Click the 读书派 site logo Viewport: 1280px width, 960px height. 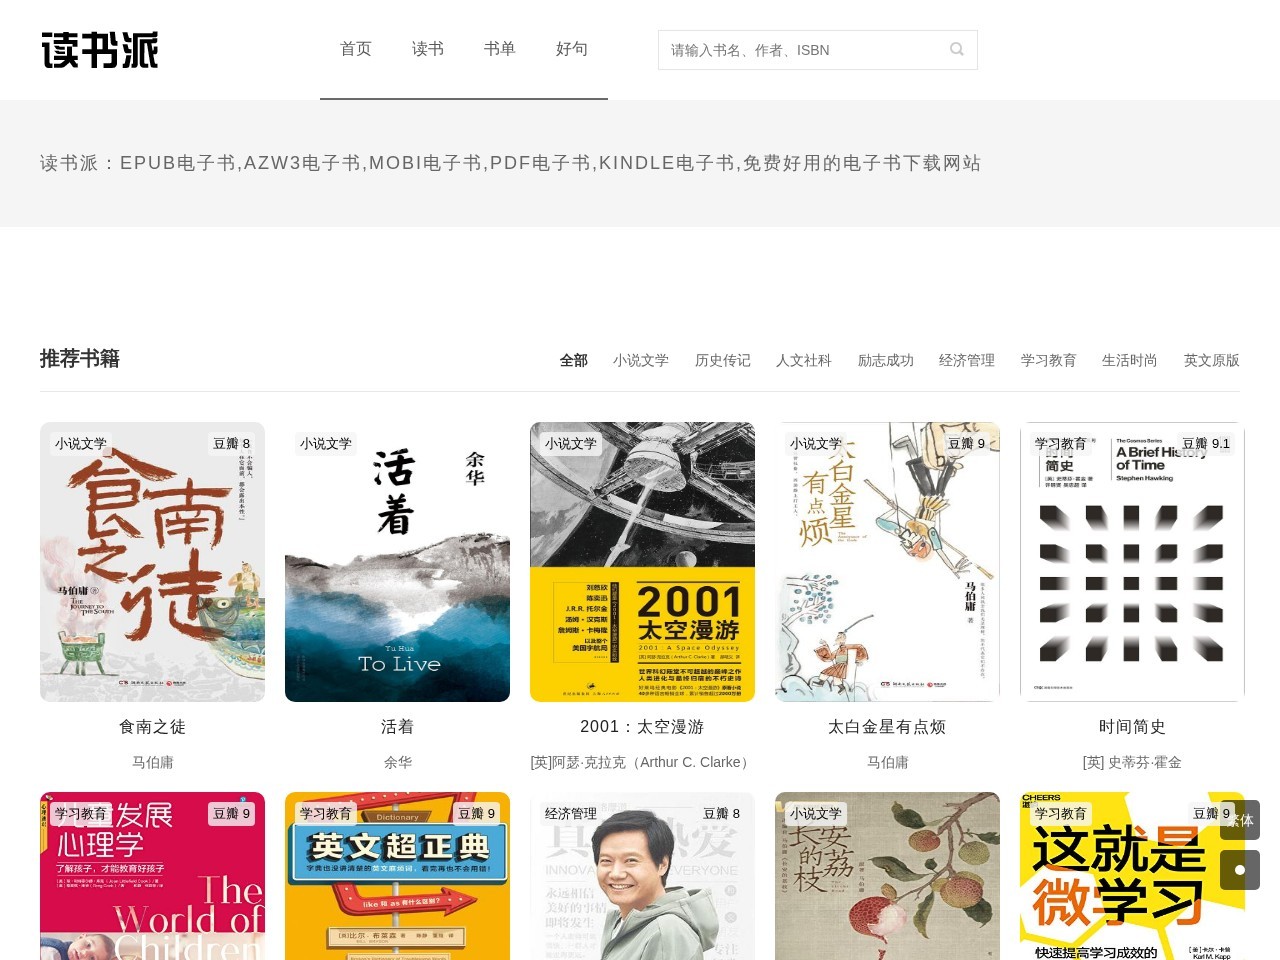coord(100,50)
